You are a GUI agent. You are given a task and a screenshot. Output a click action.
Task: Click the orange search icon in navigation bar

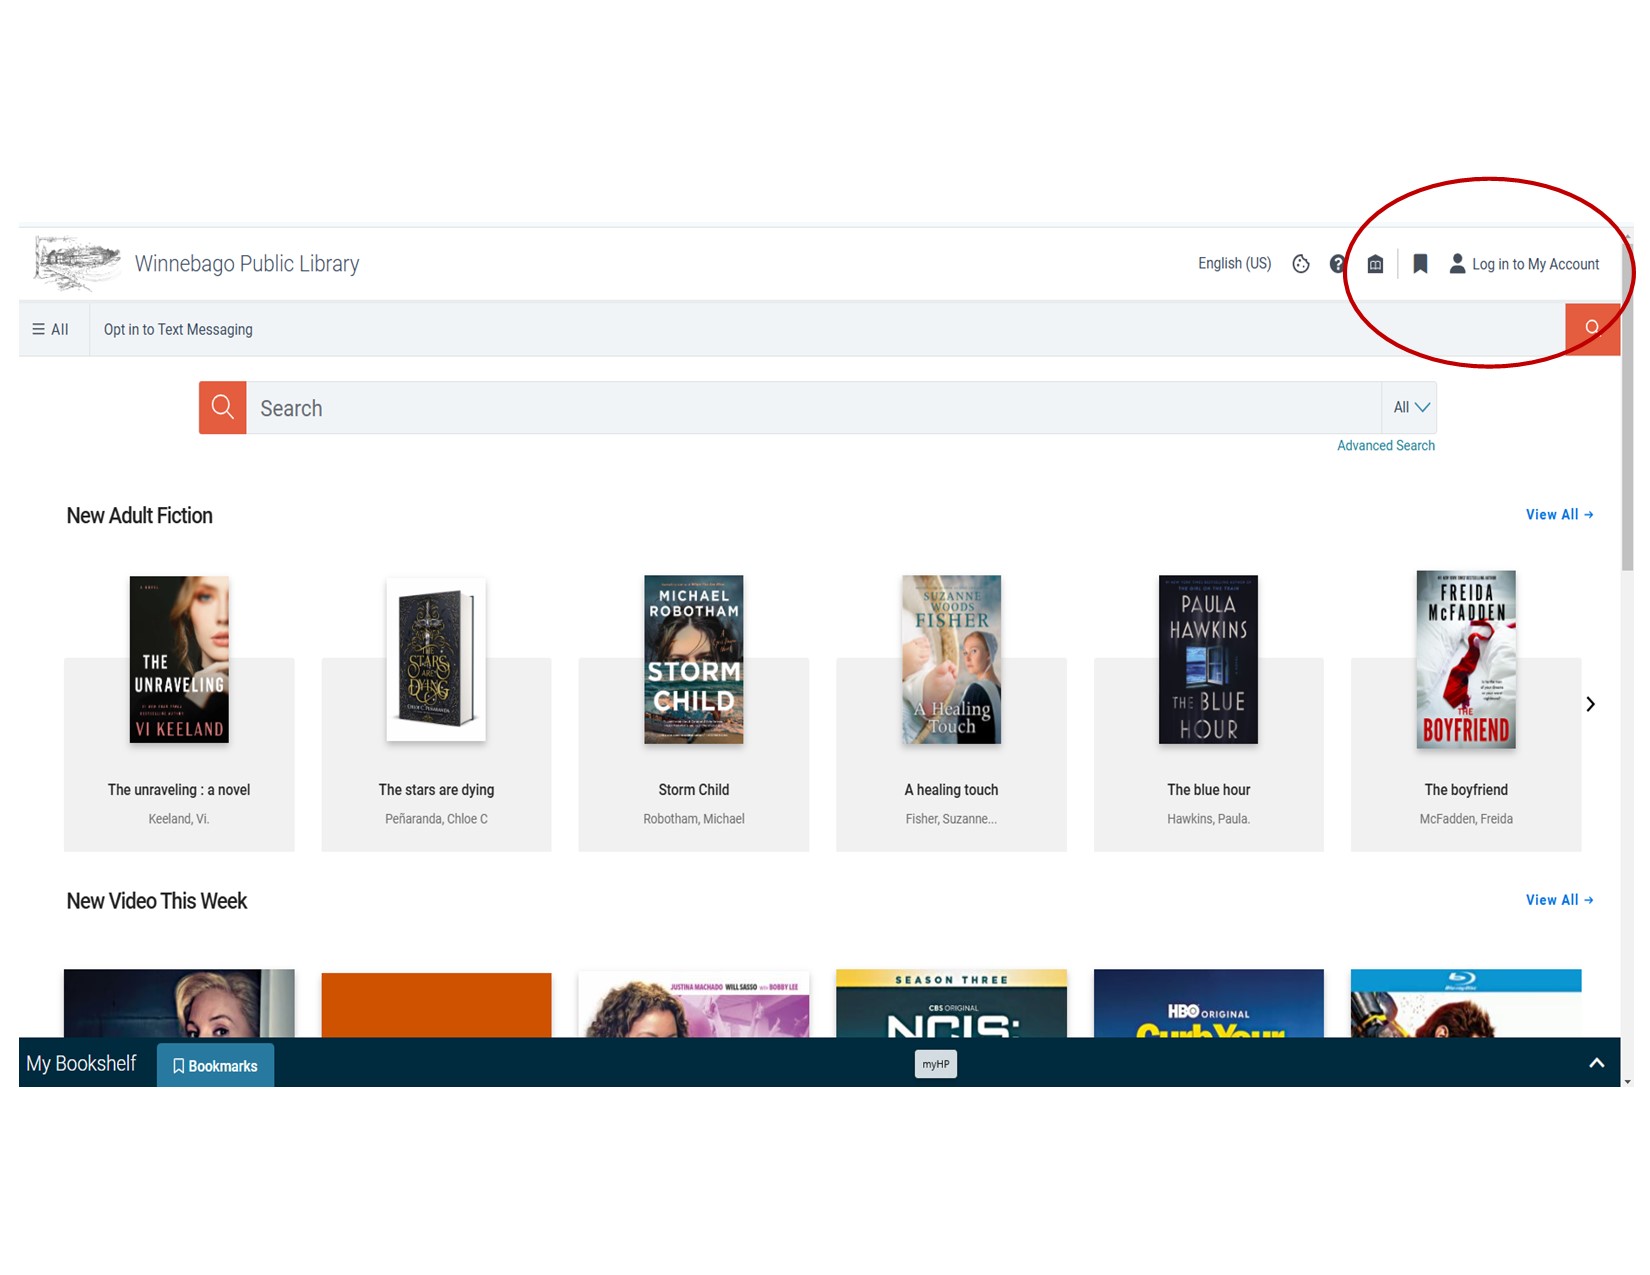click(1592, 328)
